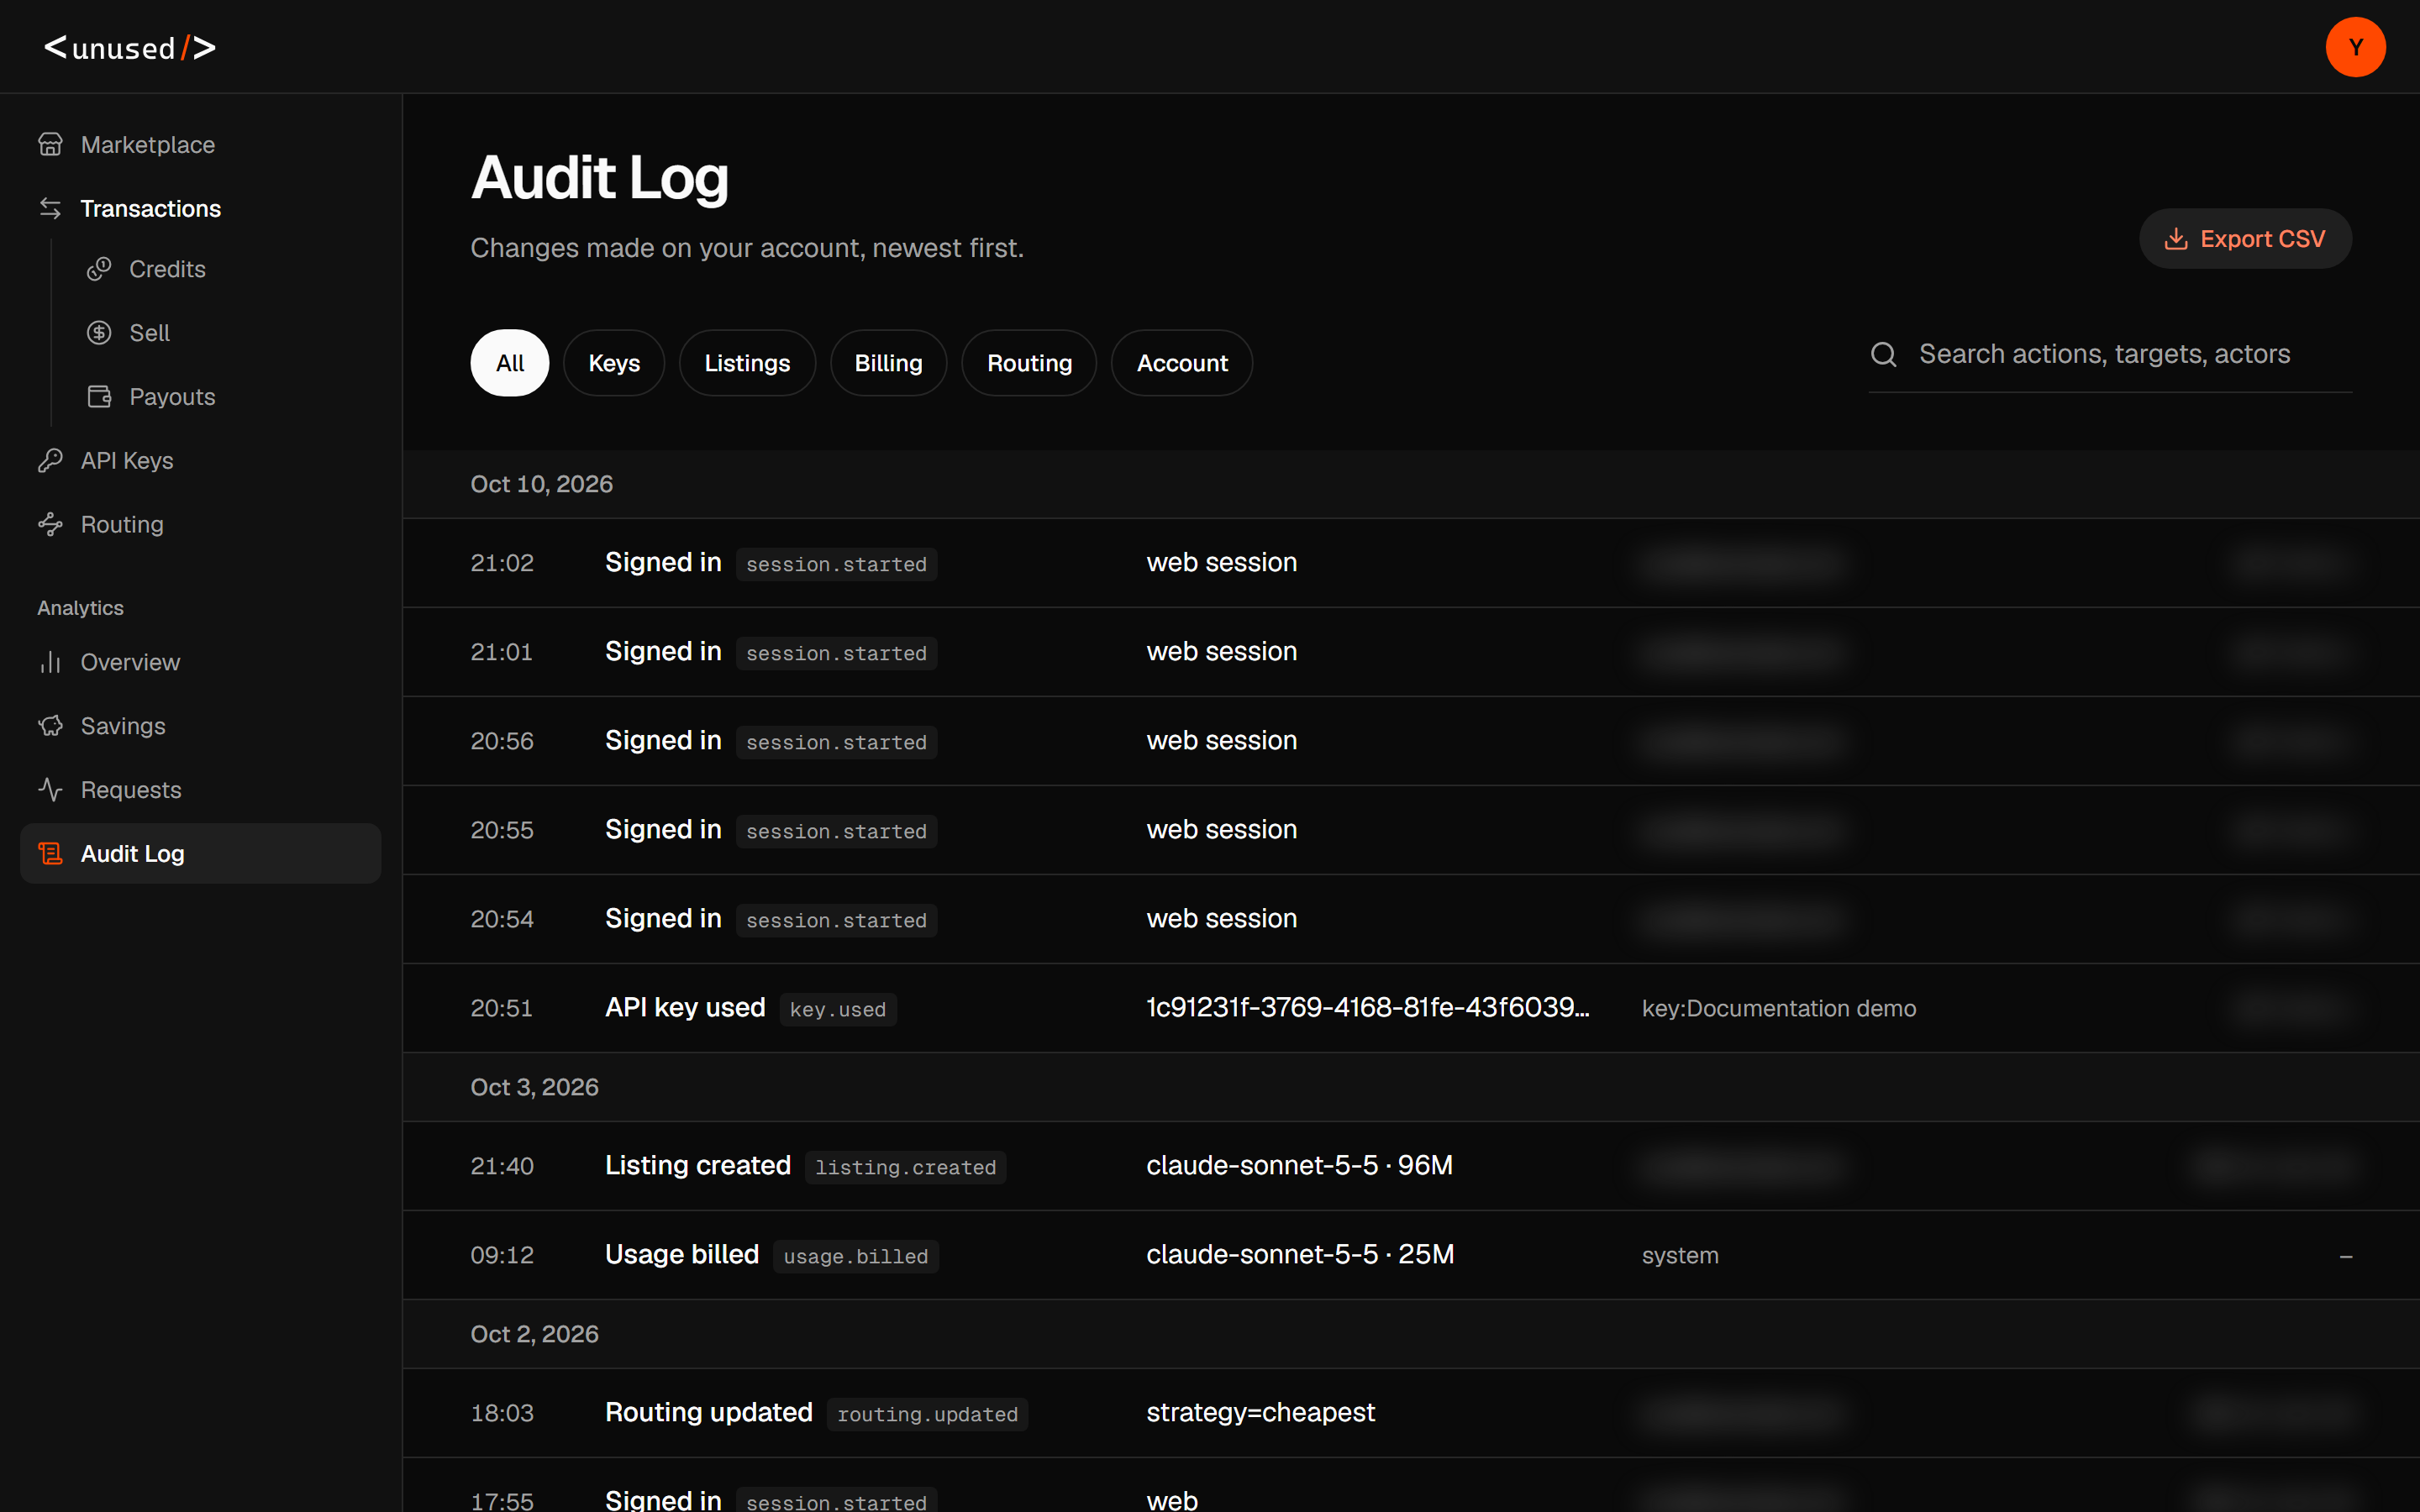Select the 20:51 API key used entry
The image size is (2420, 1512).
[1411, 1008]
